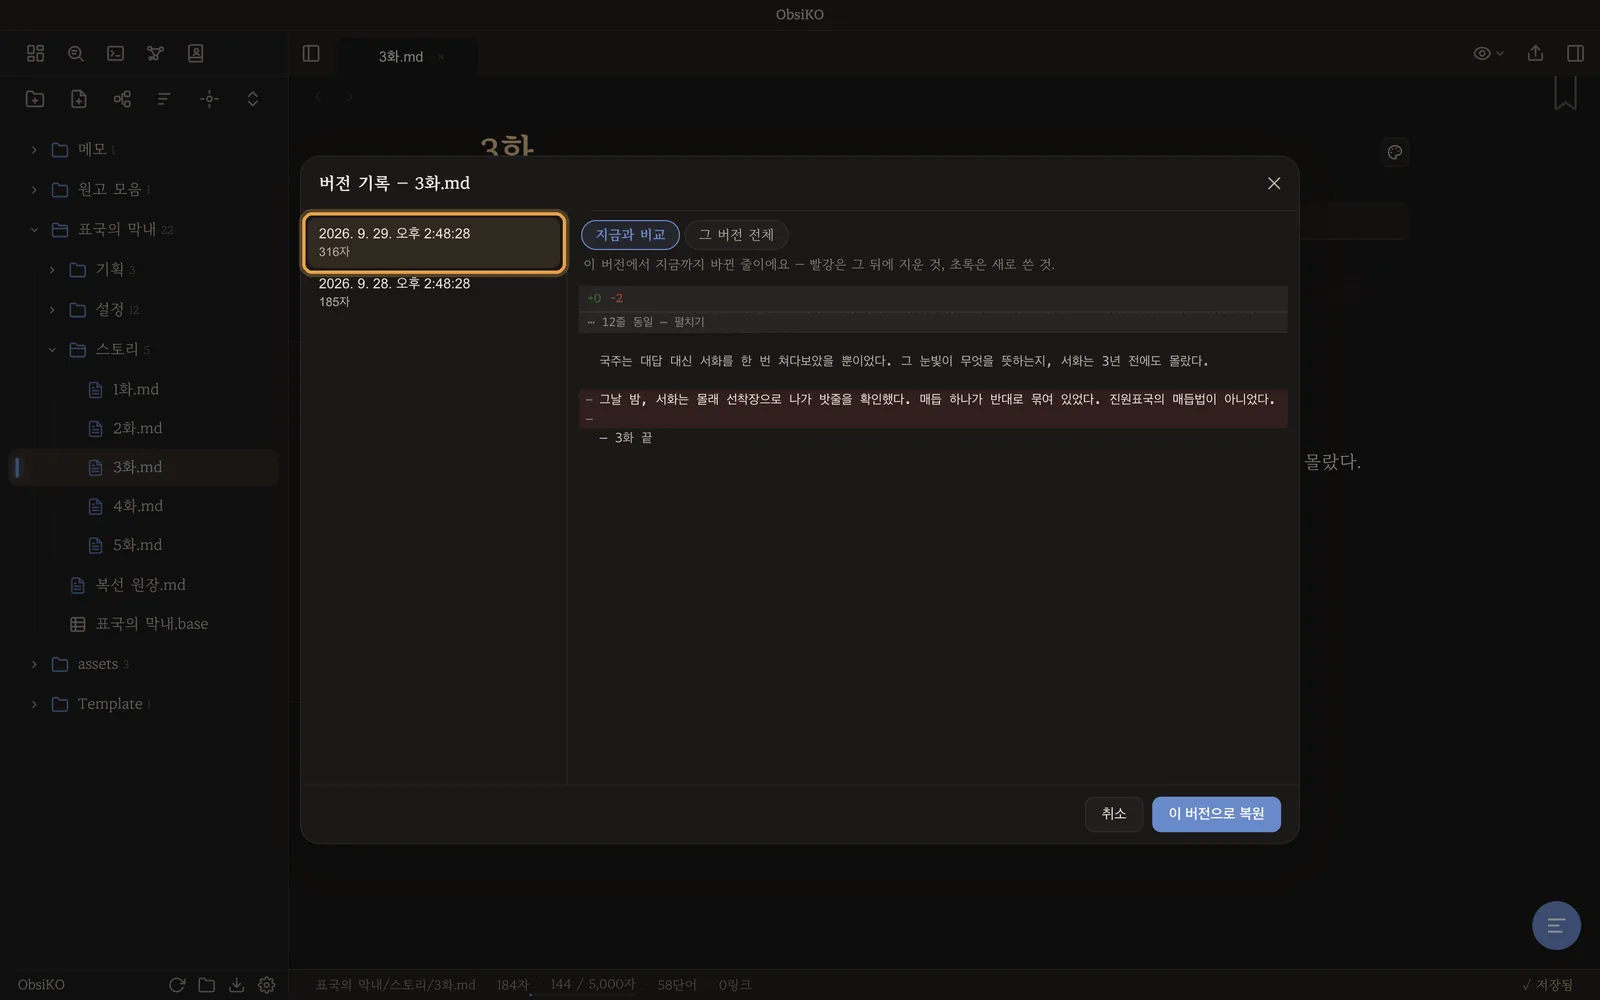Screen dimensions: 1600x1000
Task: Open the palette theme icon
Action: pos(1395,152)
